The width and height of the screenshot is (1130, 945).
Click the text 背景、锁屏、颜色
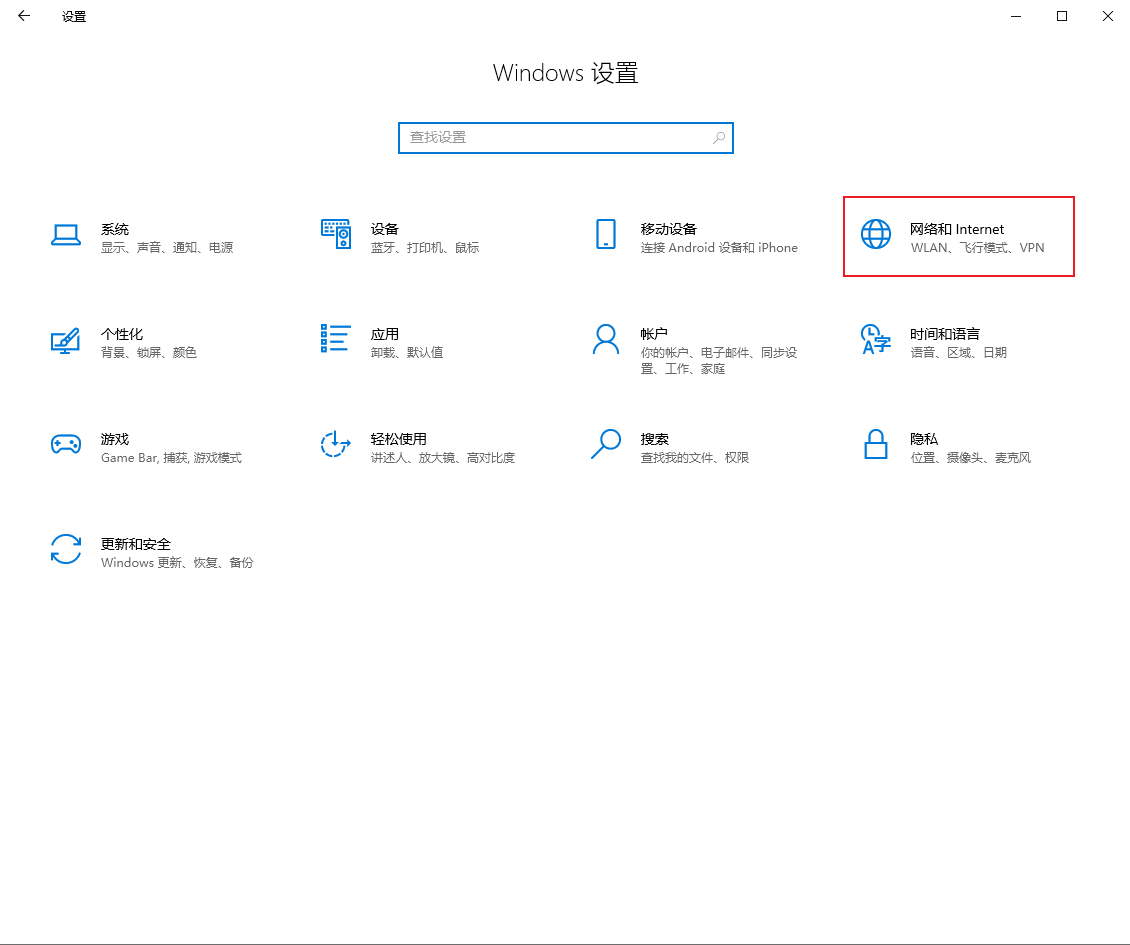148,352
